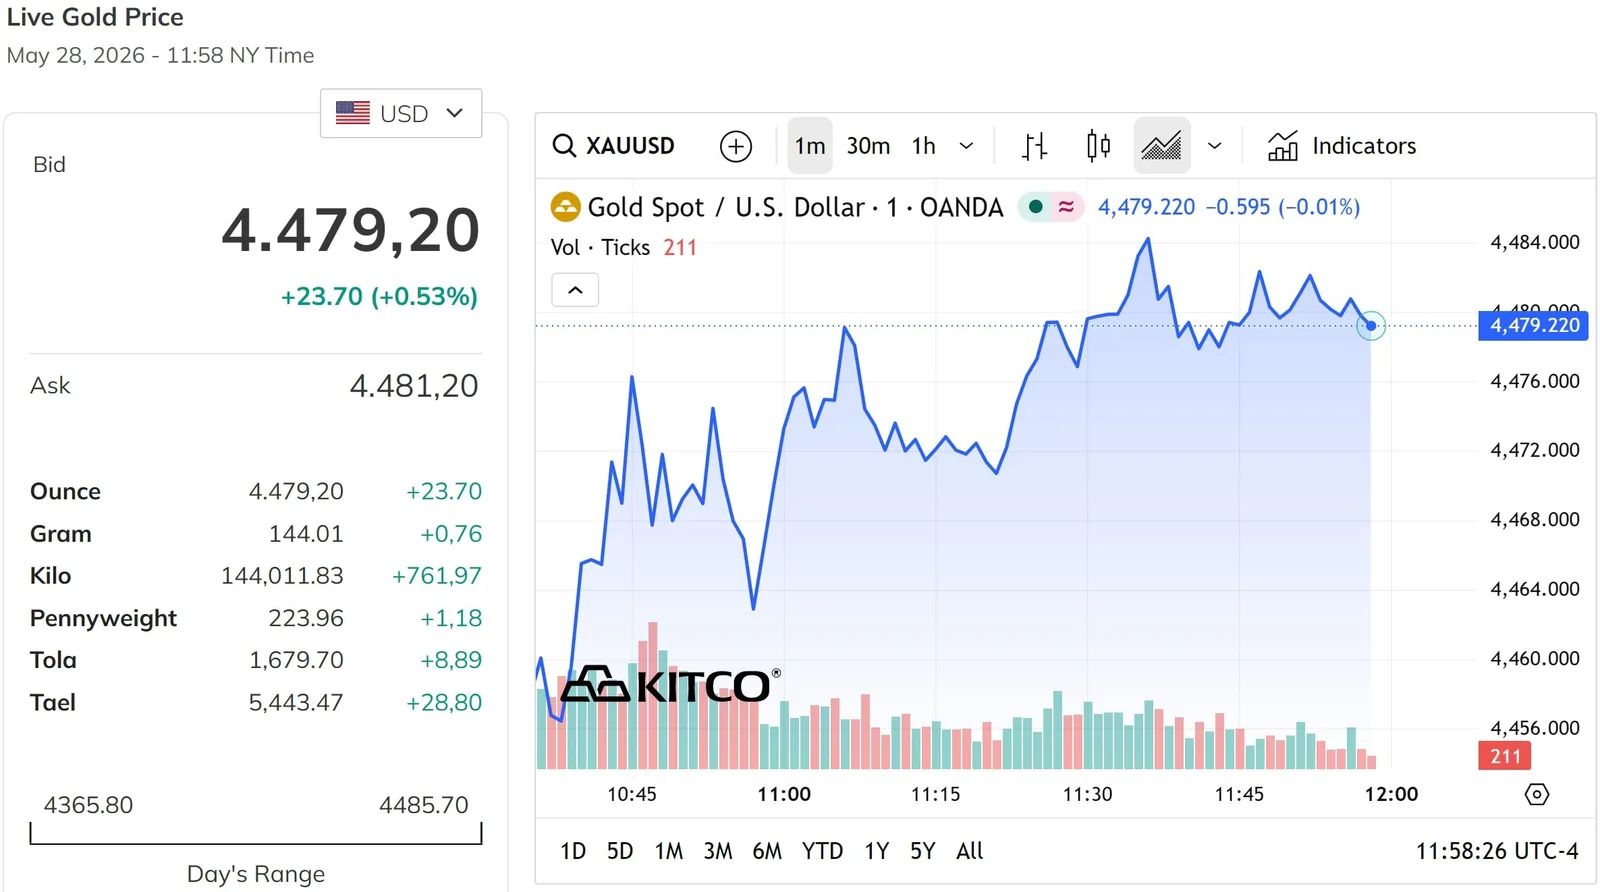Select the bar chart style icon

(x=1035, y=146)
